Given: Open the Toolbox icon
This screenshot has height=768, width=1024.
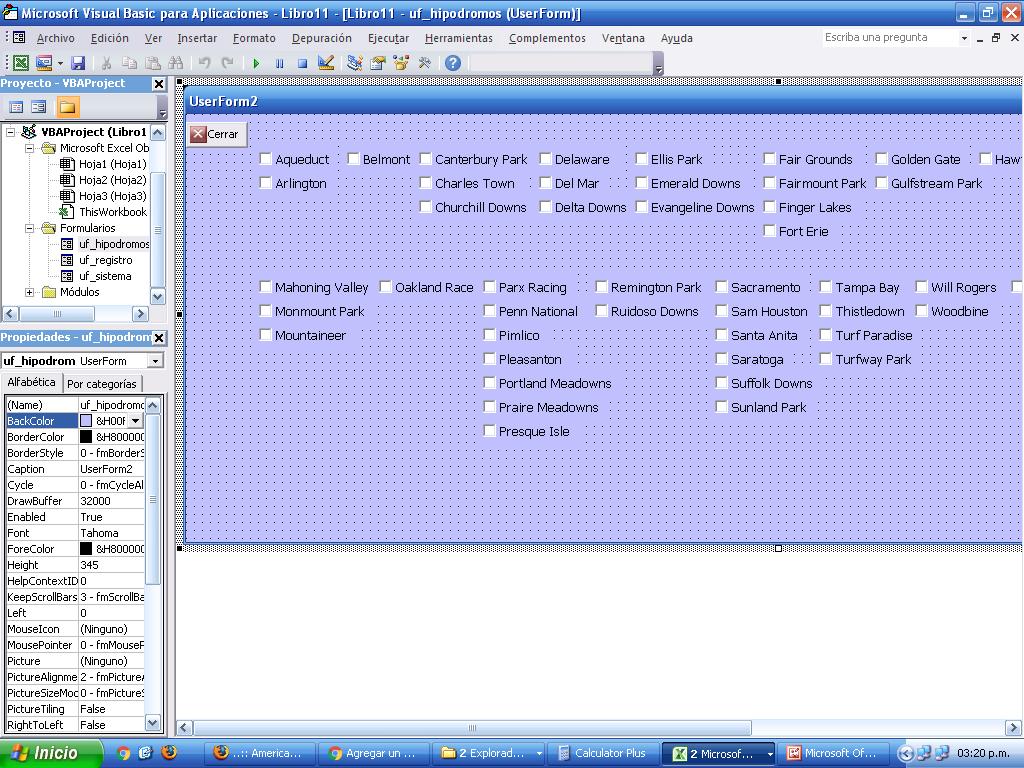Looking at the screenshot, I should [x=424, y=63].
